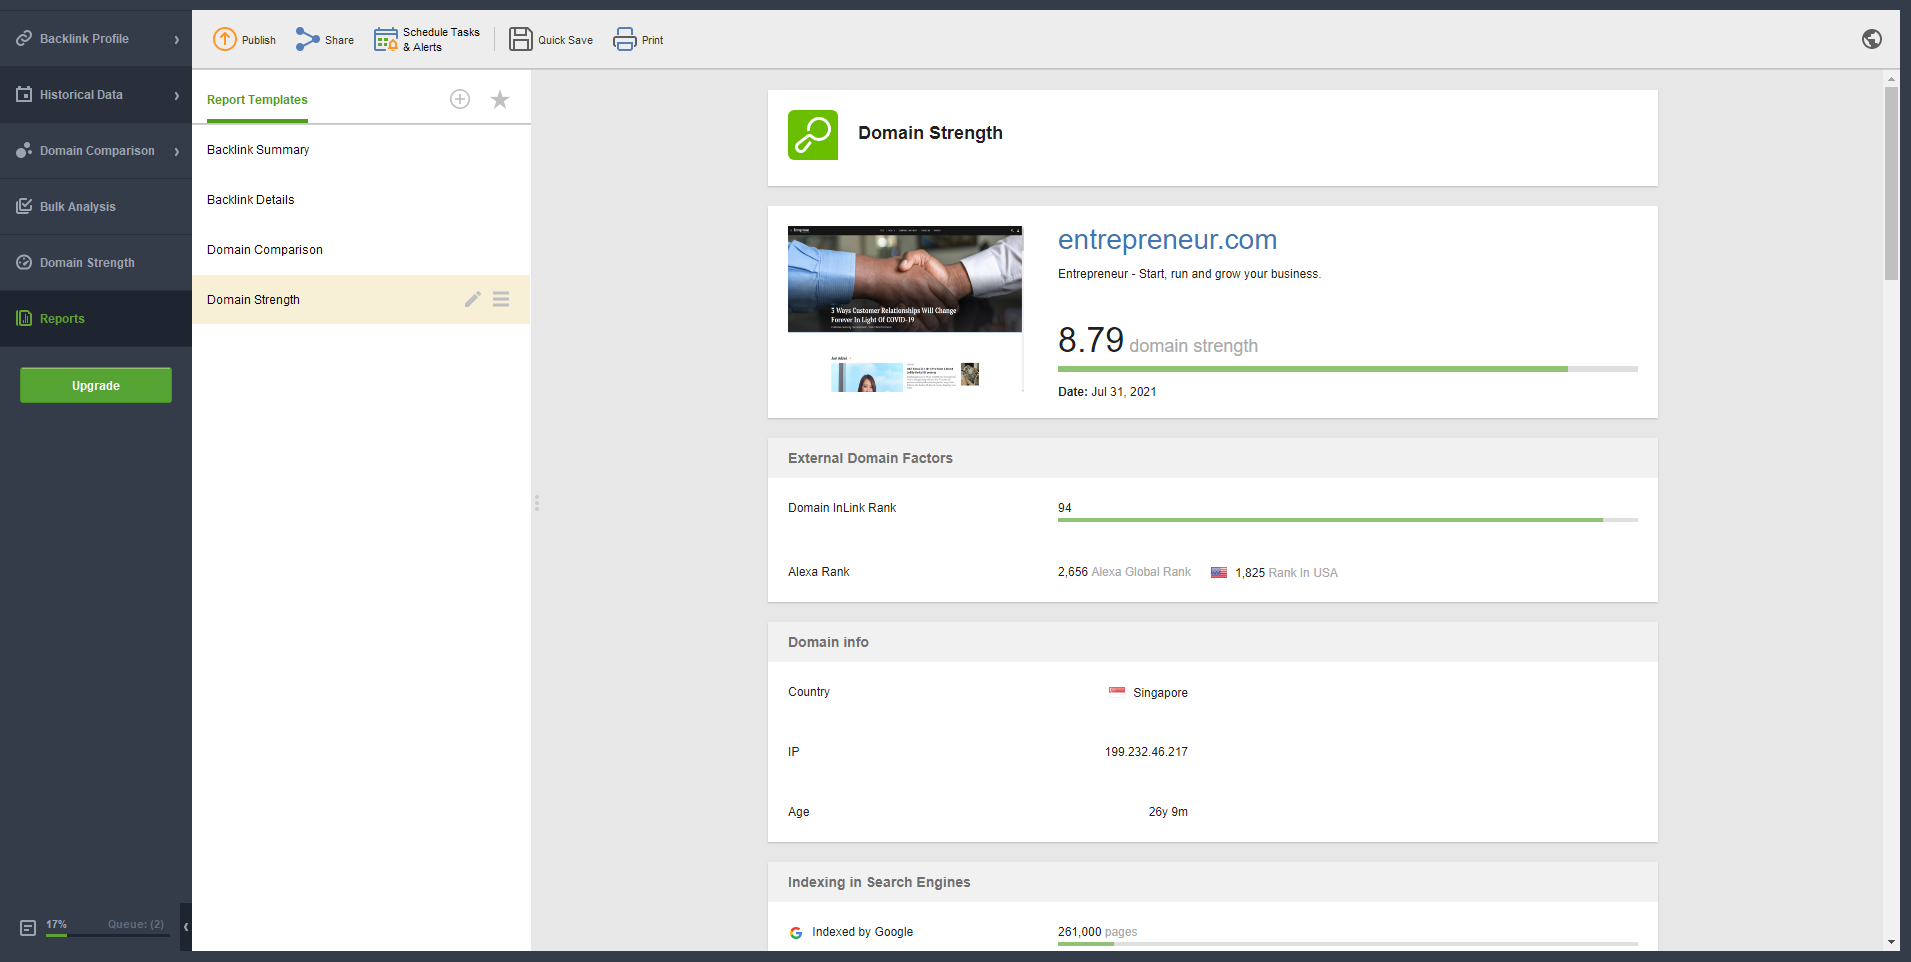Click the 'Indexing in Search Engines' header
The height and width of the screenshot is (962, 1911).
pos(879,882)
